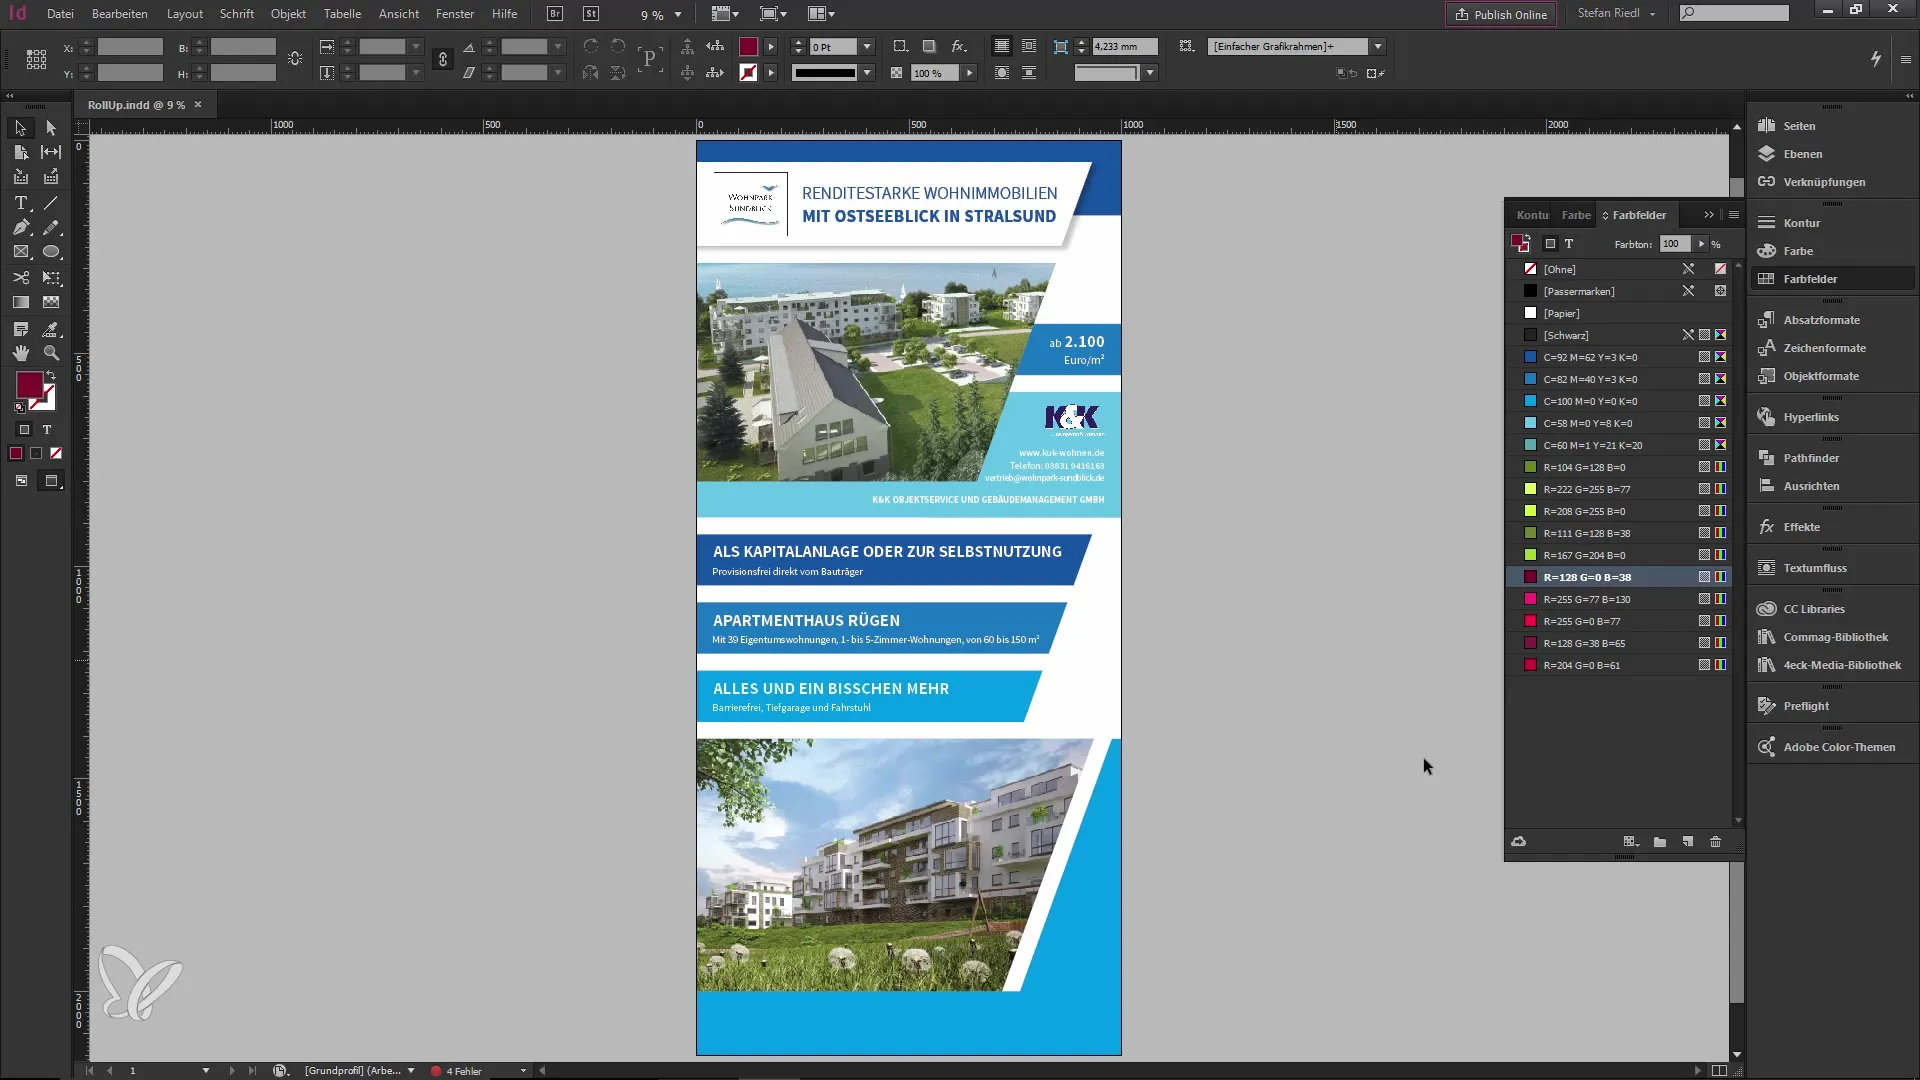Switch screen mode at toolbox bottom
The width and height of the screenshot is (1920, 1080).
click(x=51, y=481)
